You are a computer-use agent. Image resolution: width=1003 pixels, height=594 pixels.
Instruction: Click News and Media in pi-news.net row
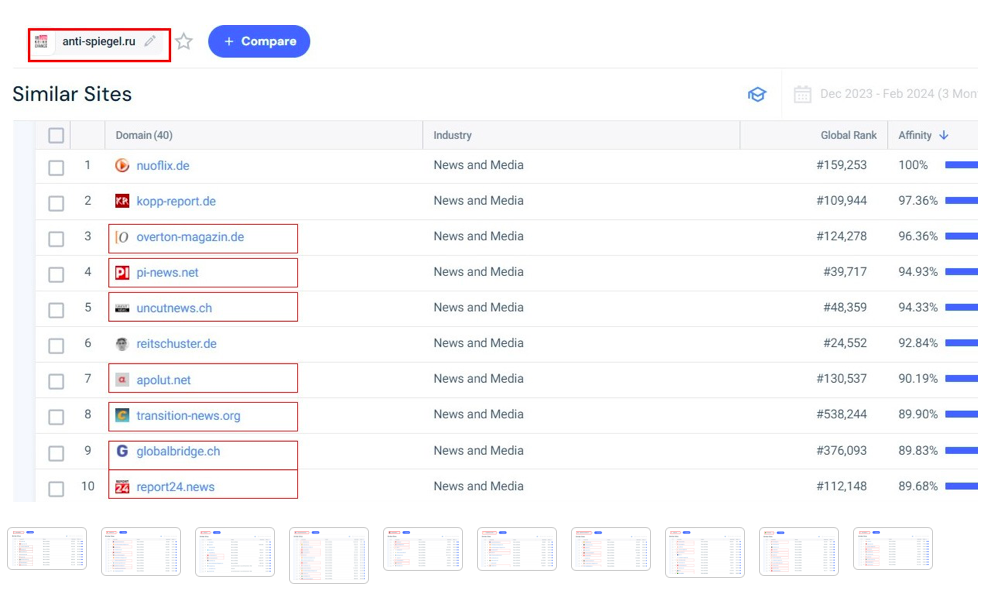[x=478, y=272]
